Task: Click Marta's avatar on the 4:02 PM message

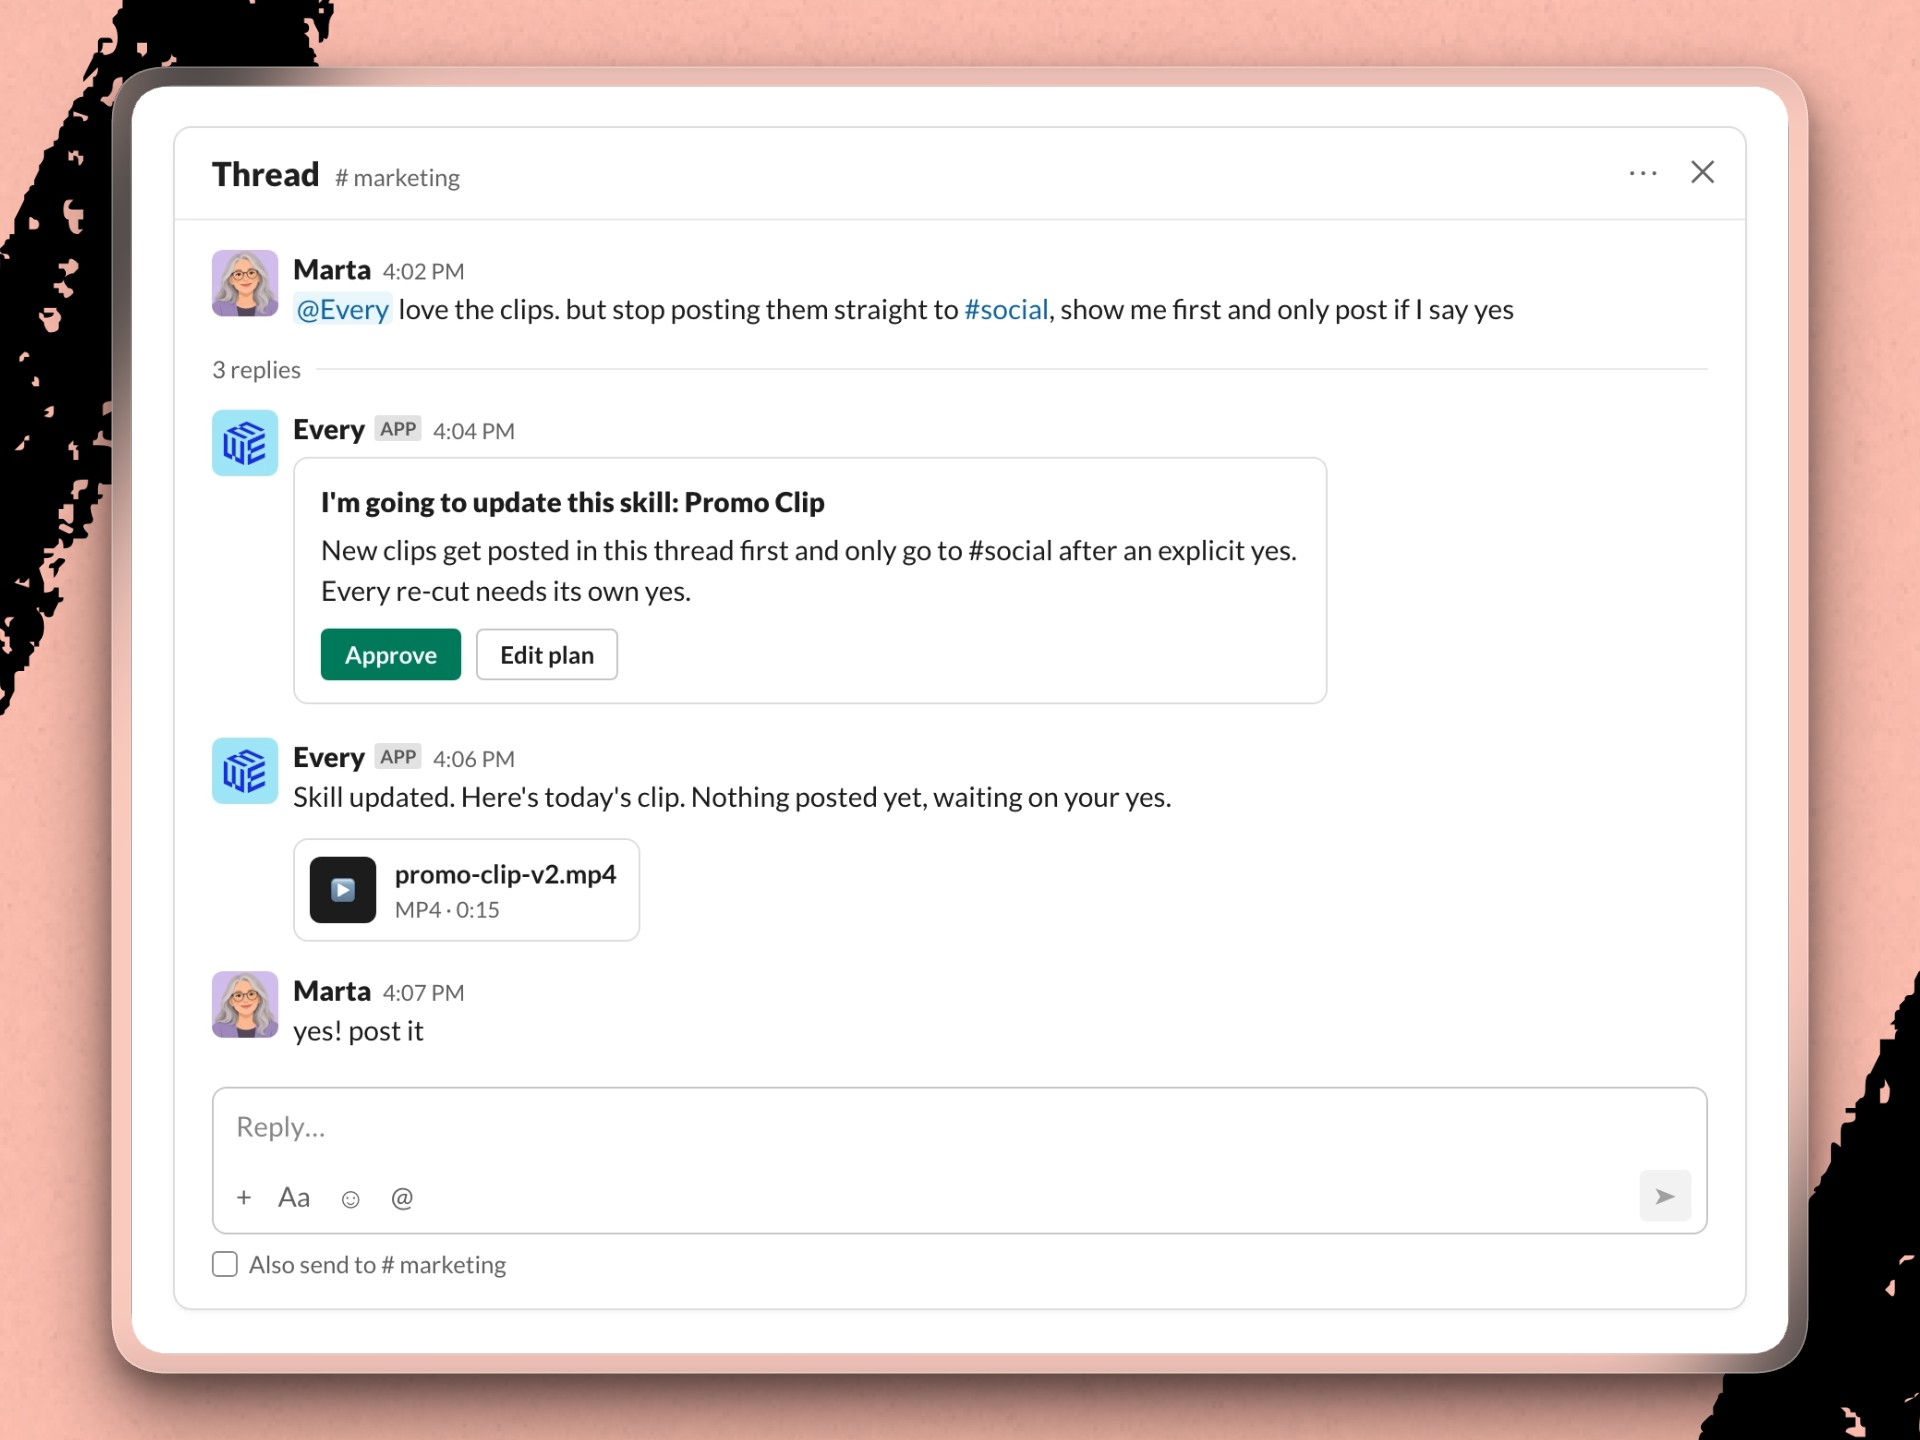Action: point(245,283)
